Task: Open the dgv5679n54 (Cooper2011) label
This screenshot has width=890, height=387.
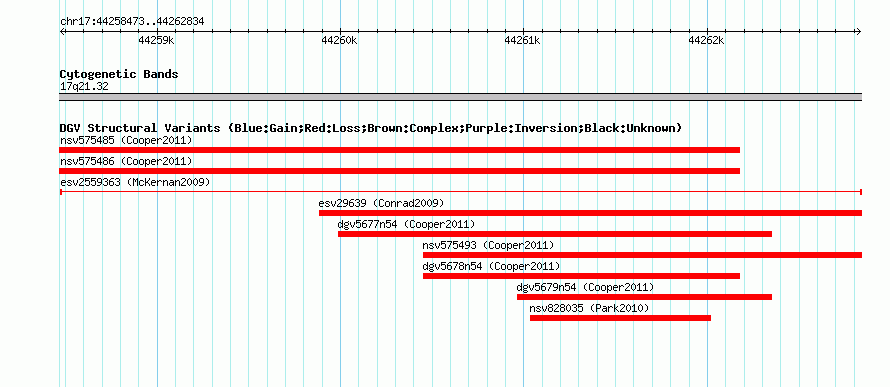Action: [585, 287]
